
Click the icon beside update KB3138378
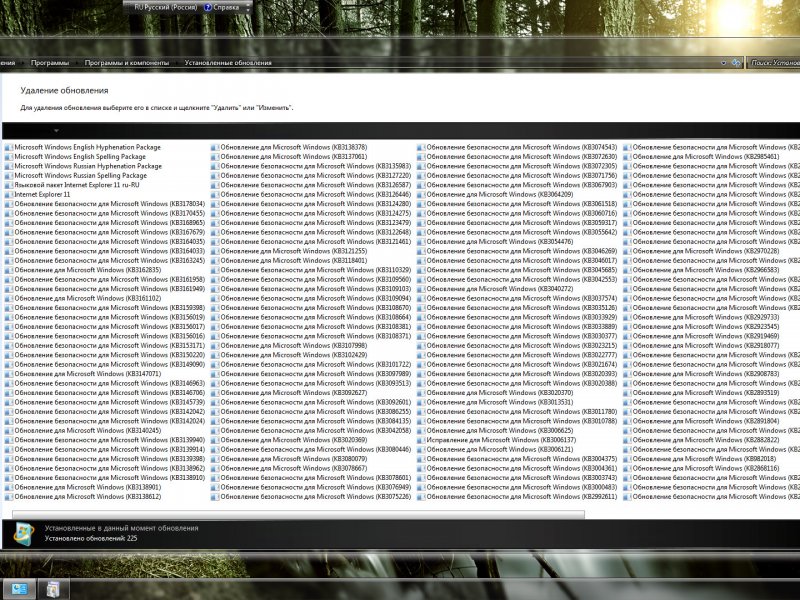(x=215, y=147)
